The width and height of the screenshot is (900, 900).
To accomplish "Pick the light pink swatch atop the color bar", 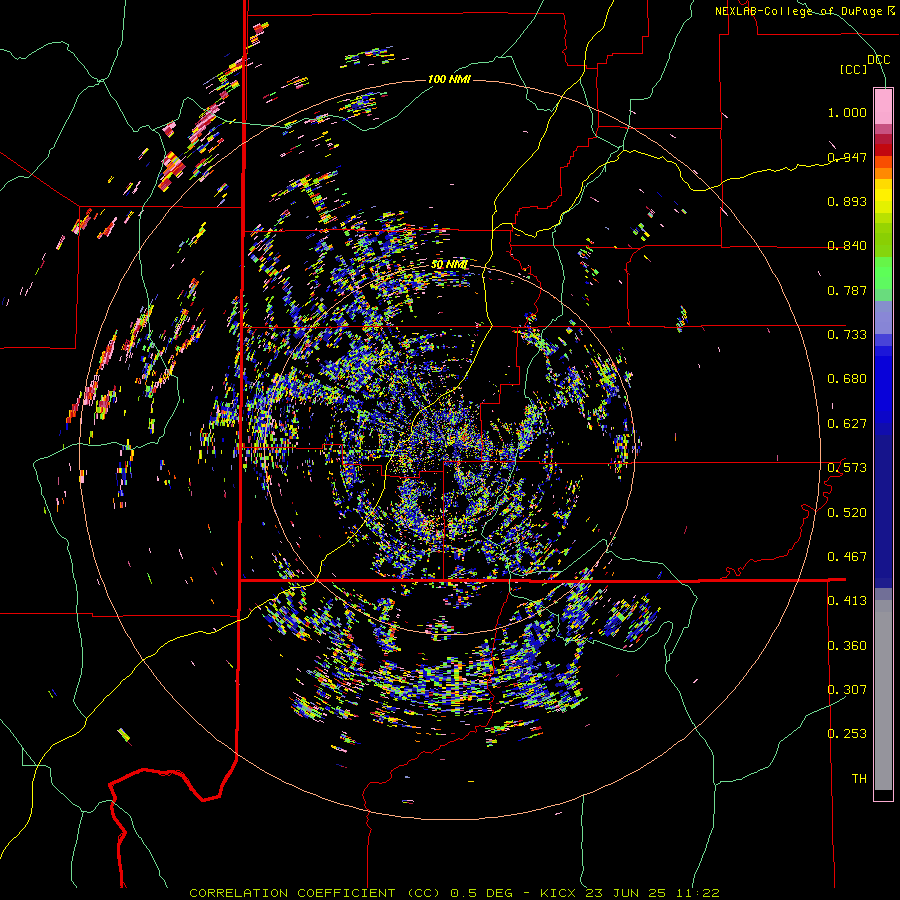I will coord(883,106).
